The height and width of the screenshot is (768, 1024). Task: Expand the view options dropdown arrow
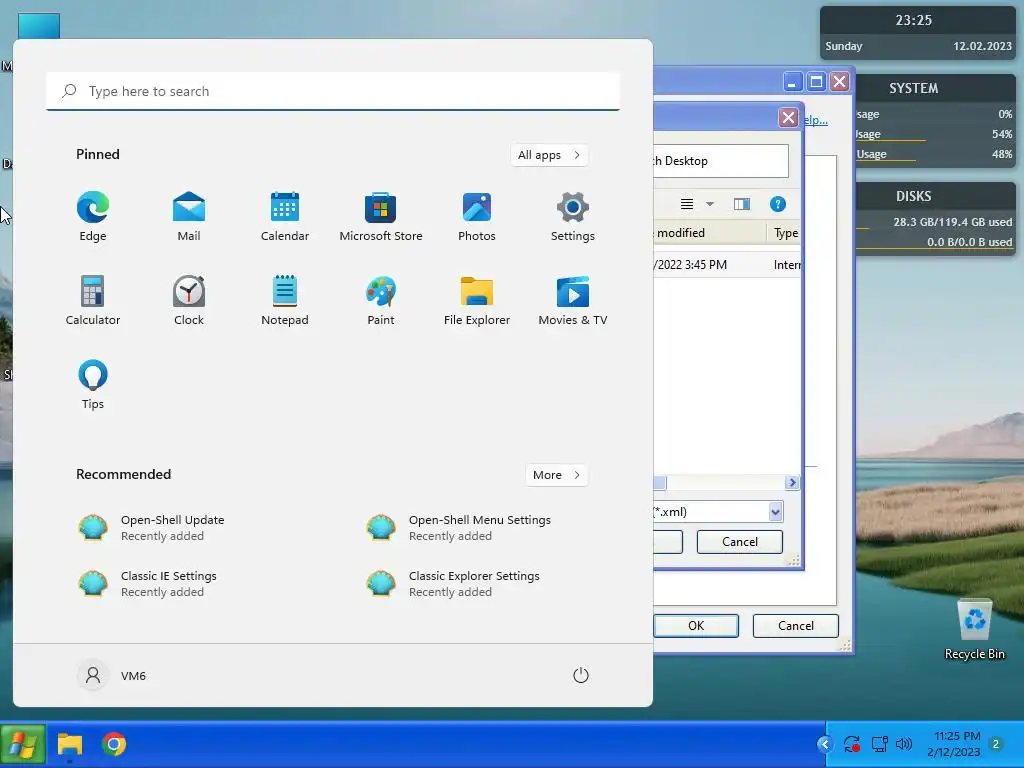(x=710, y=204)
